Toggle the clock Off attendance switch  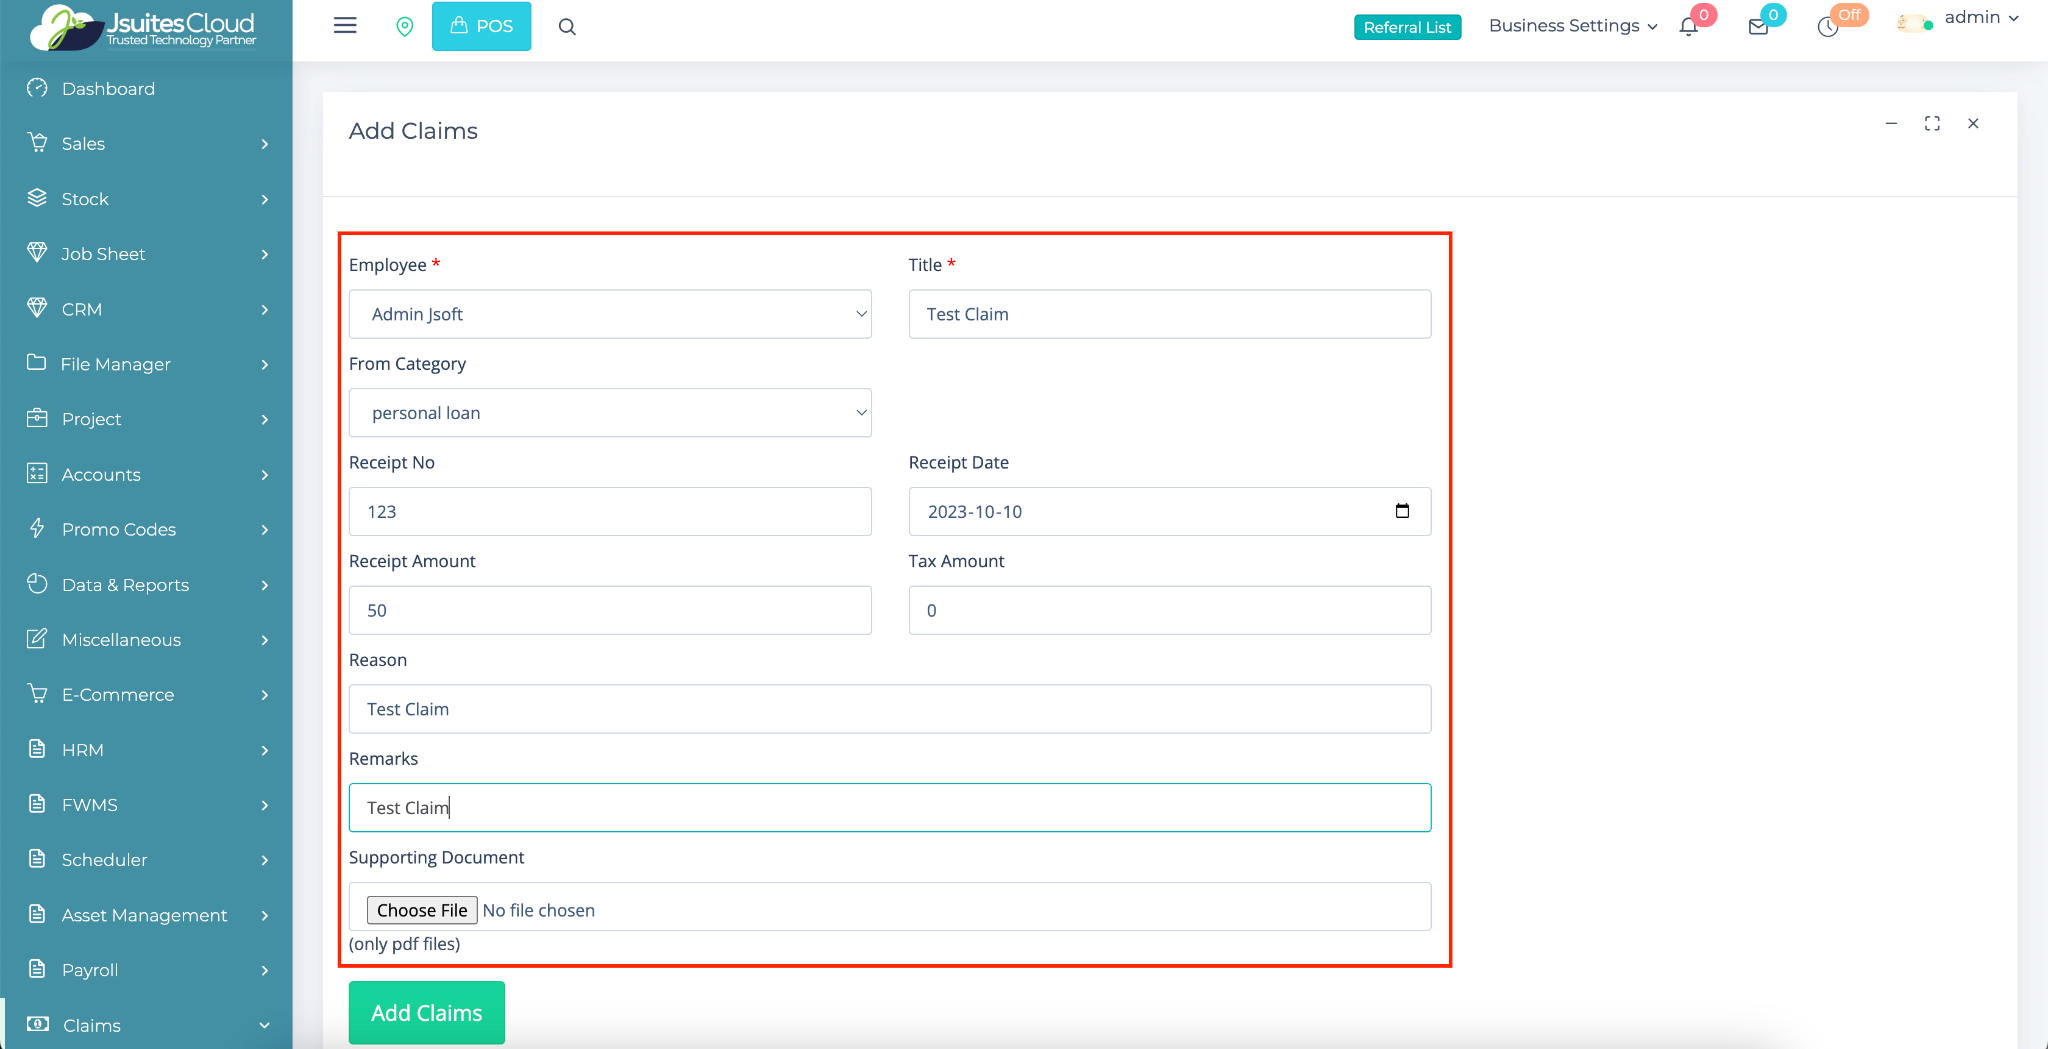[1829, 27]
